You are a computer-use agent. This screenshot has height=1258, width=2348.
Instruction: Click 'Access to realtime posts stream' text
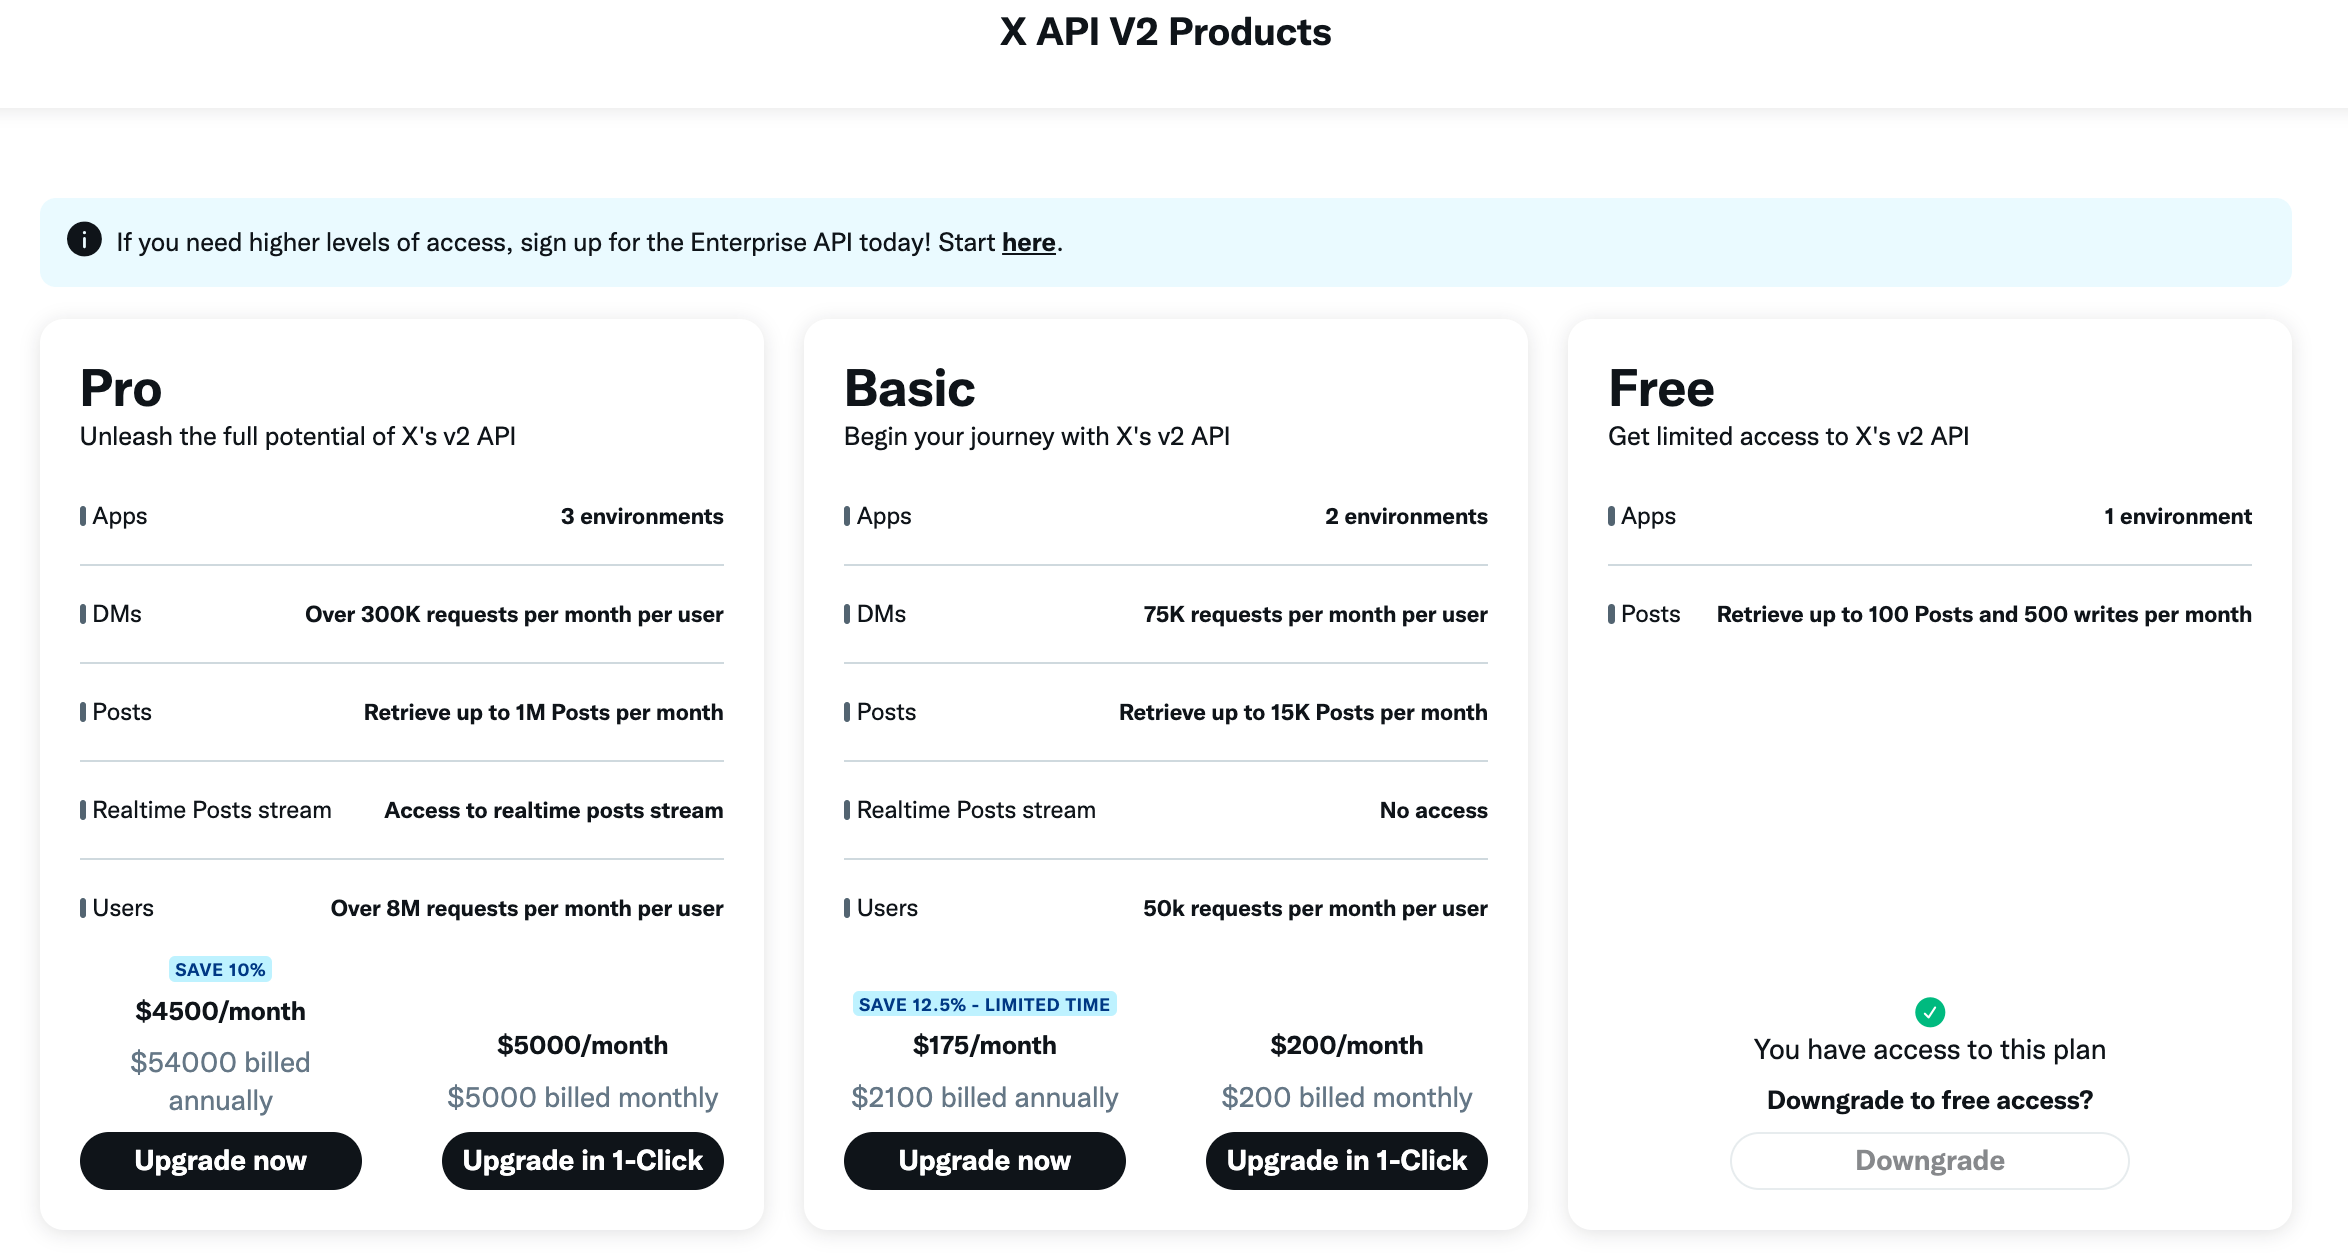point(554,810)
